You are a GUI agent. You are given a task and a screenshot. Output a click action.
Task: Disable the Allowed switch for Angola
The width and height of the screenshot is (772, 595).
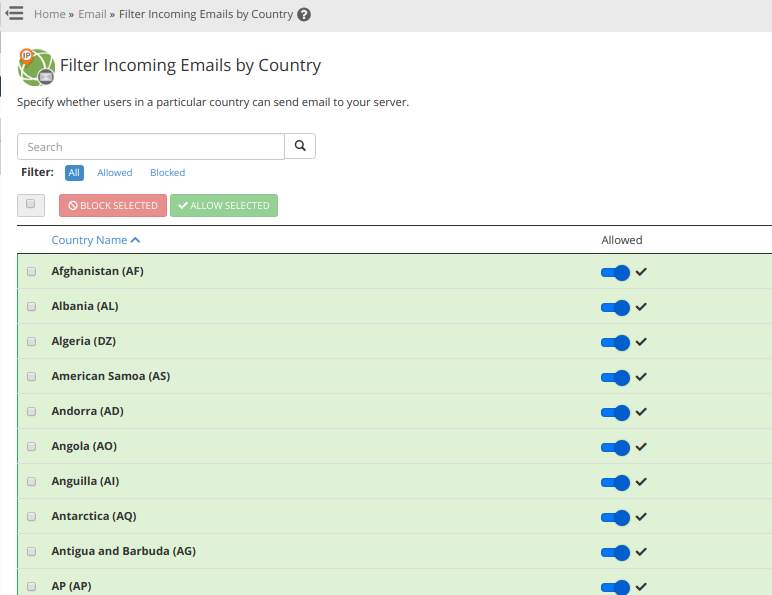pos(615,447)
